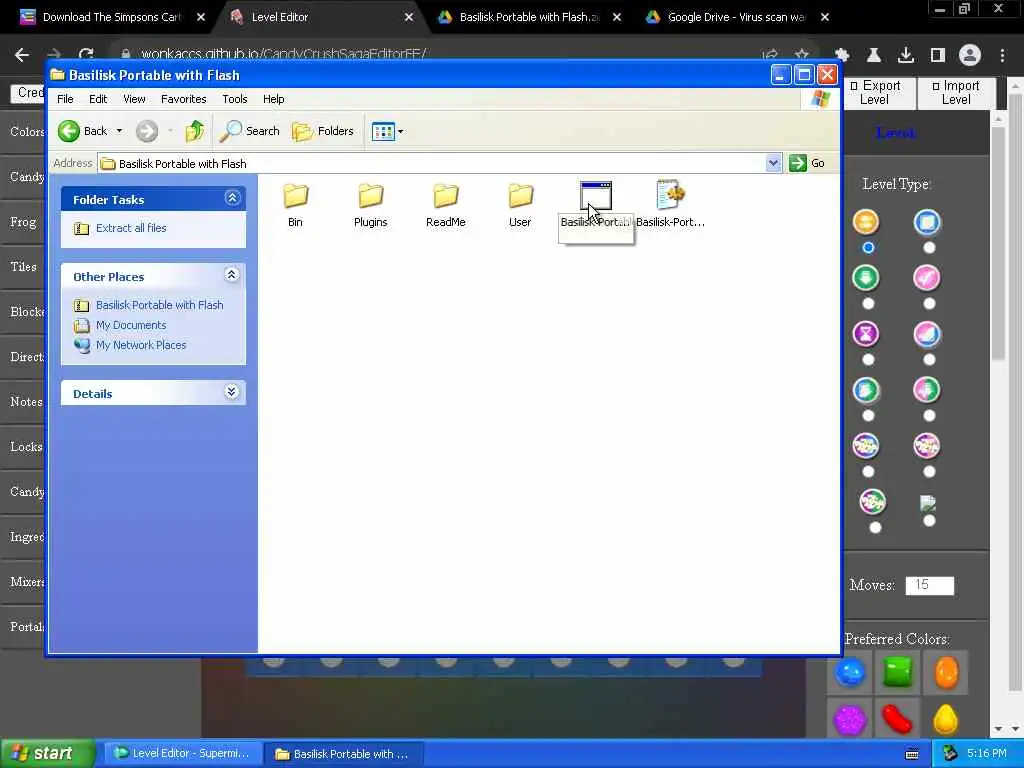The height and width of the screenshot is (768, 1024).
Task: Expand the Details panel
Action: (x=231, y=392)
